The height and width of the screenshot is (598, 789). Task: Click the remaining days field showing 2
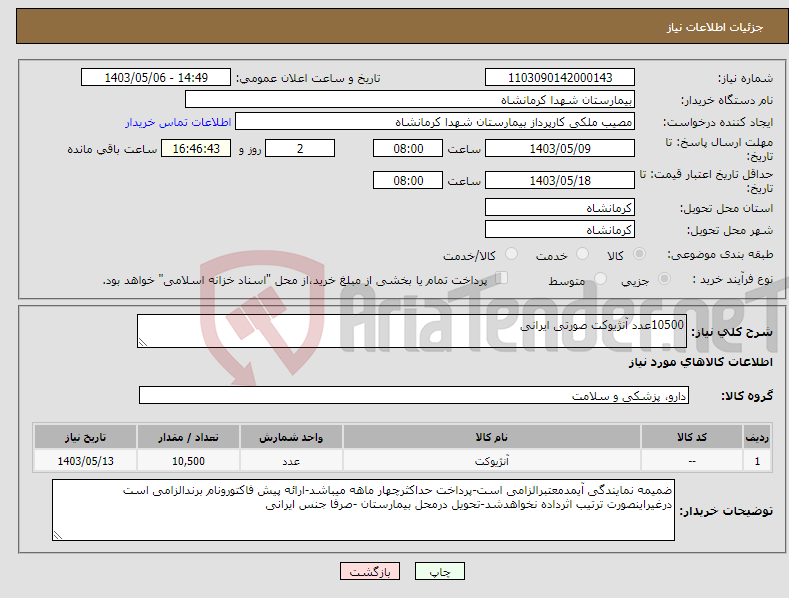(x=300, y=148)
